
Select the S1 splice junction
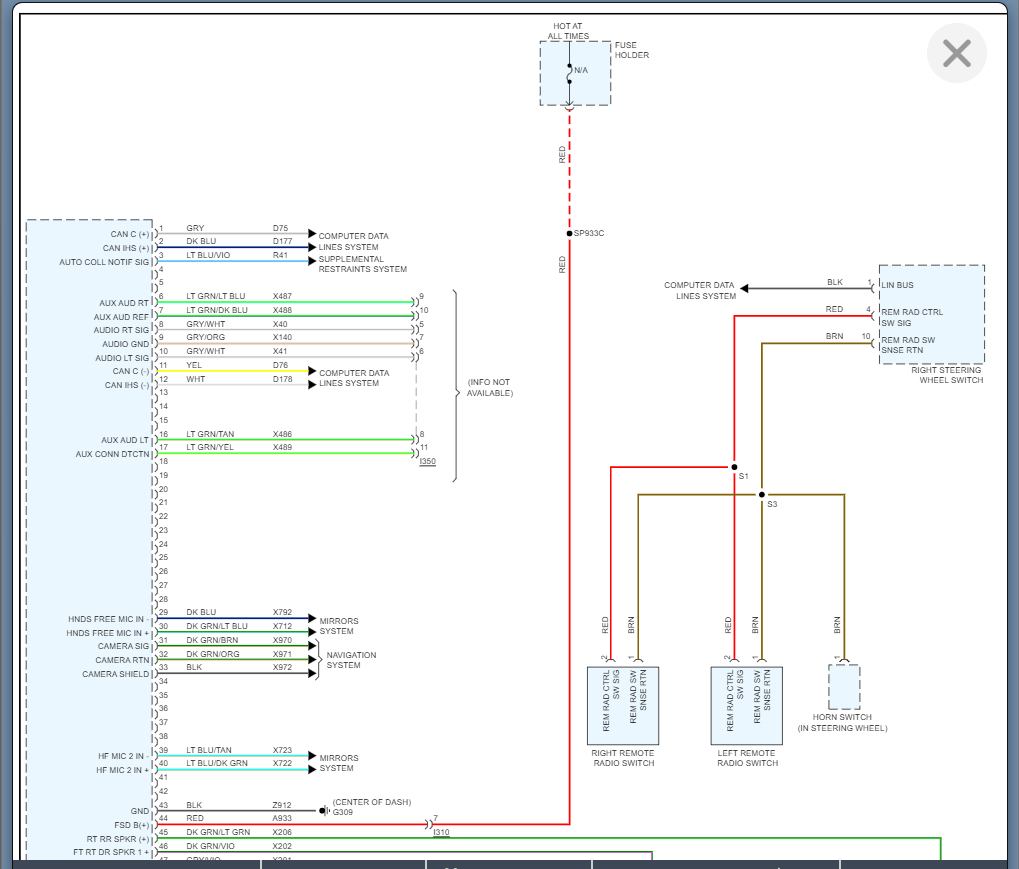point(734,467)
